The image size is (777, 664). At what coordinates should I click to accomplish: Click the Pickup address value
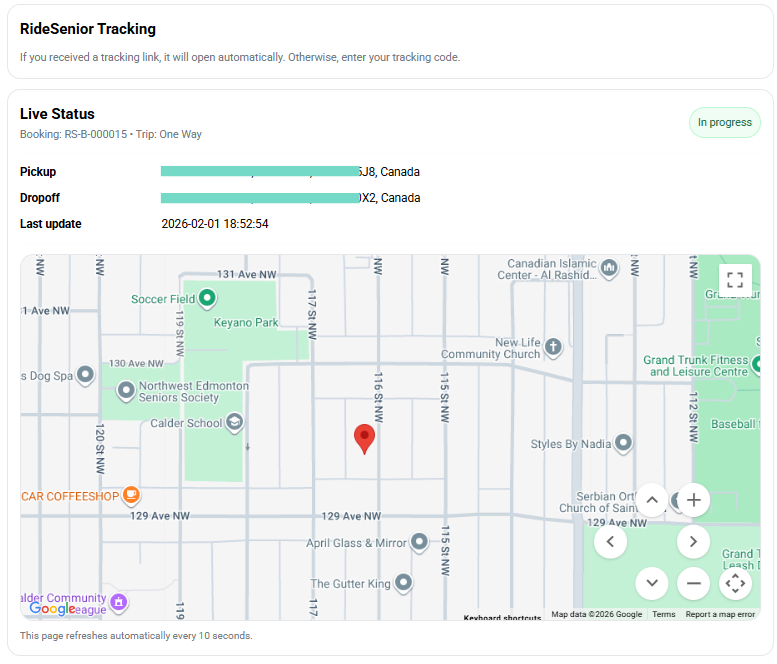[x=290, y=172]
